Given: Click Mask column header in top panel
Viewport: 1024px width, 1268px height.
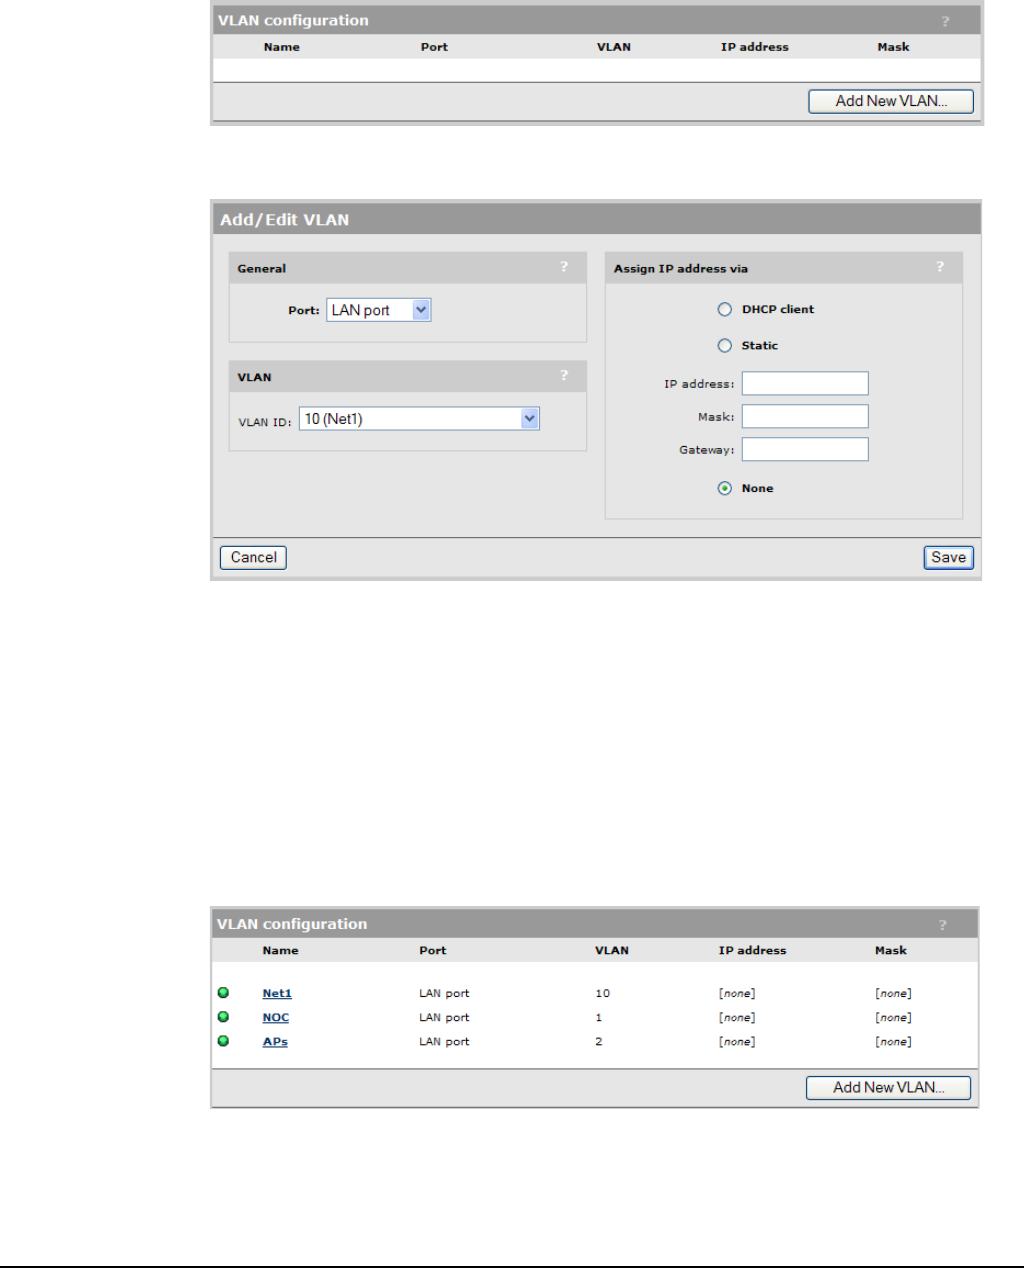Looking at the screenshot, I should coord(893,47).
